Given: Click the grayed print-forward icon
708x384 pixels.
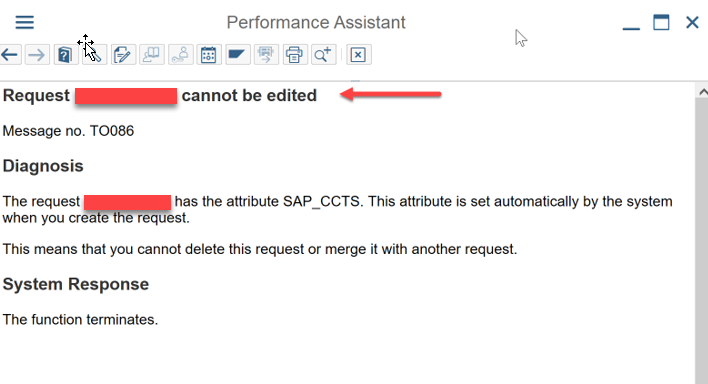Looking at the screenshot, I should [266, 55].
